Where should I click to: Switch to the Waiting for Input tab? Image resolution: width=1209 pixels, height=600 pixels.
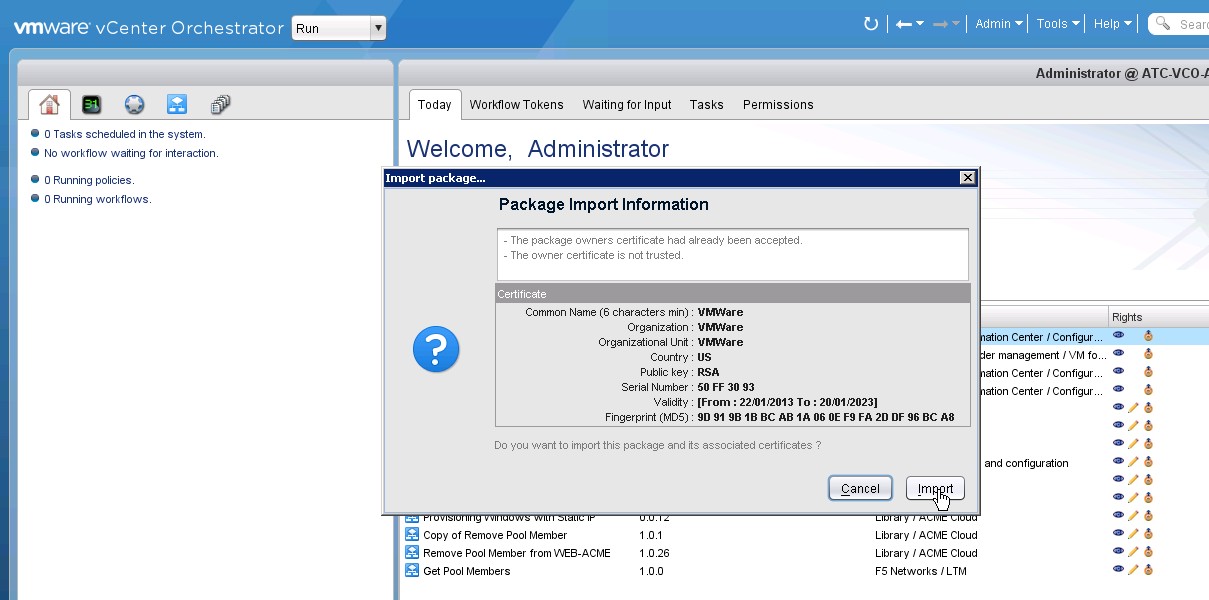(x=627, y=105)
